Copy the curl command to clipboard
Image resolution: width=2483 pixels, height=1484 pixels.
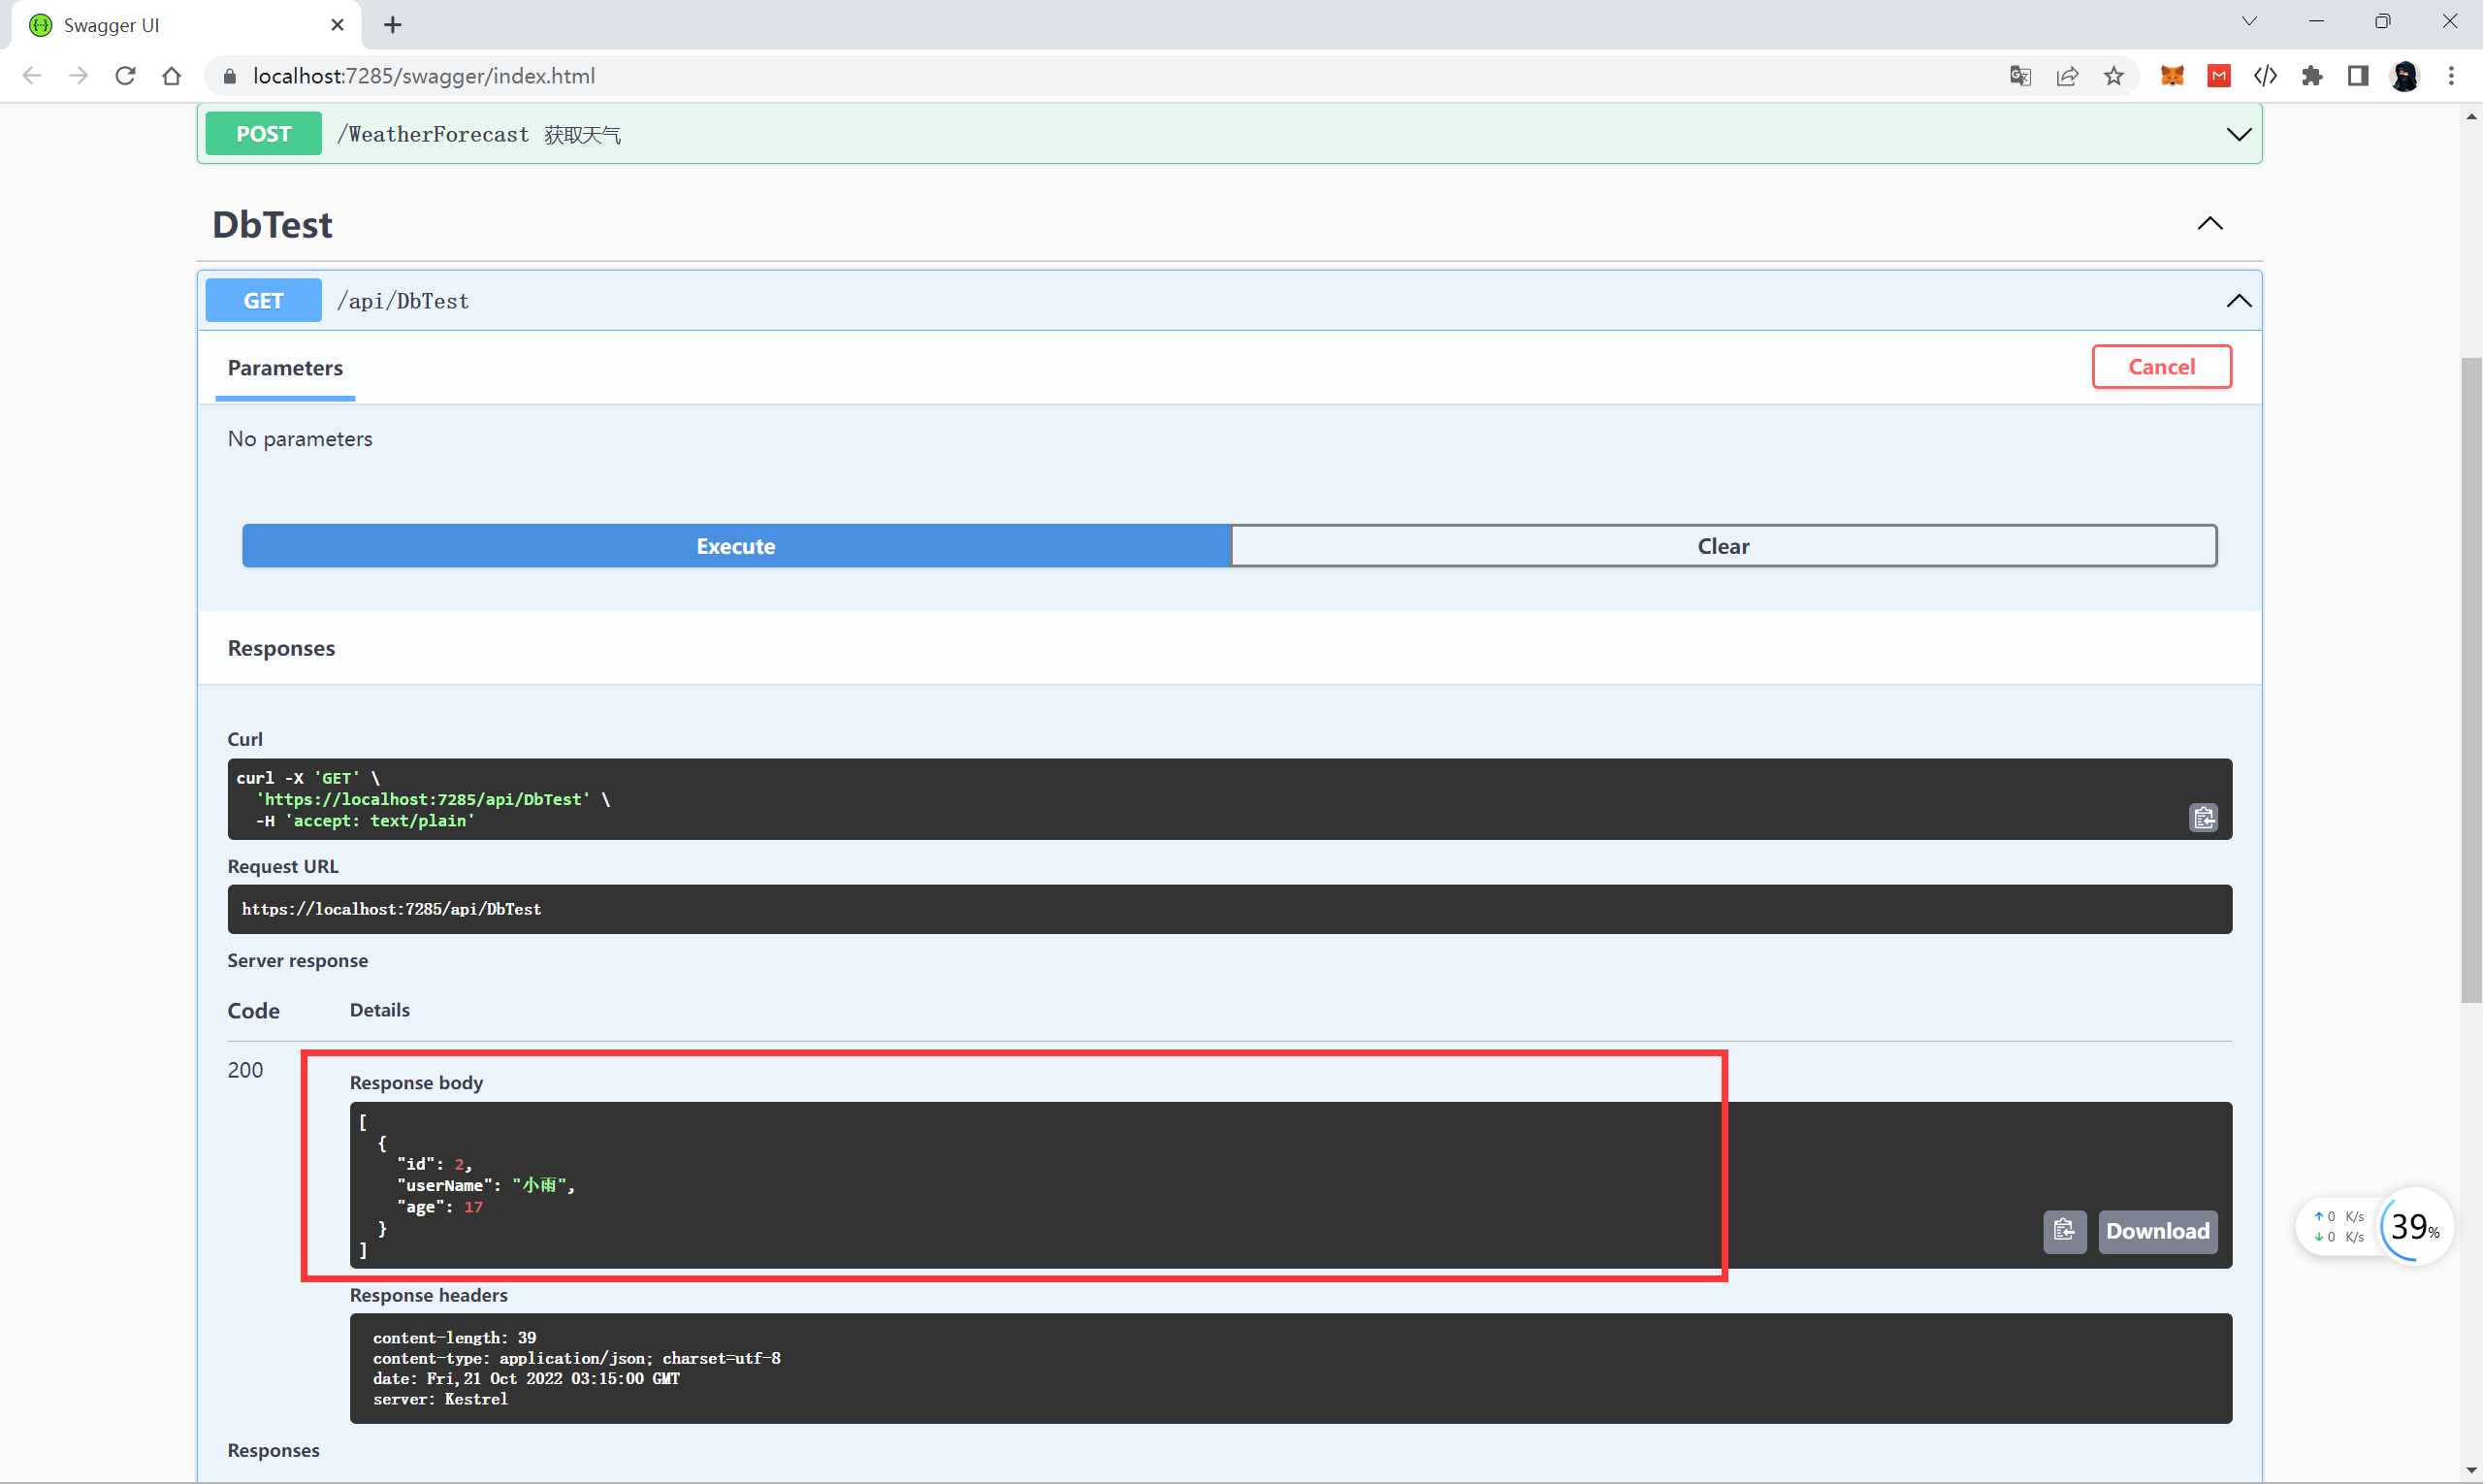[x=2203, y=818]
